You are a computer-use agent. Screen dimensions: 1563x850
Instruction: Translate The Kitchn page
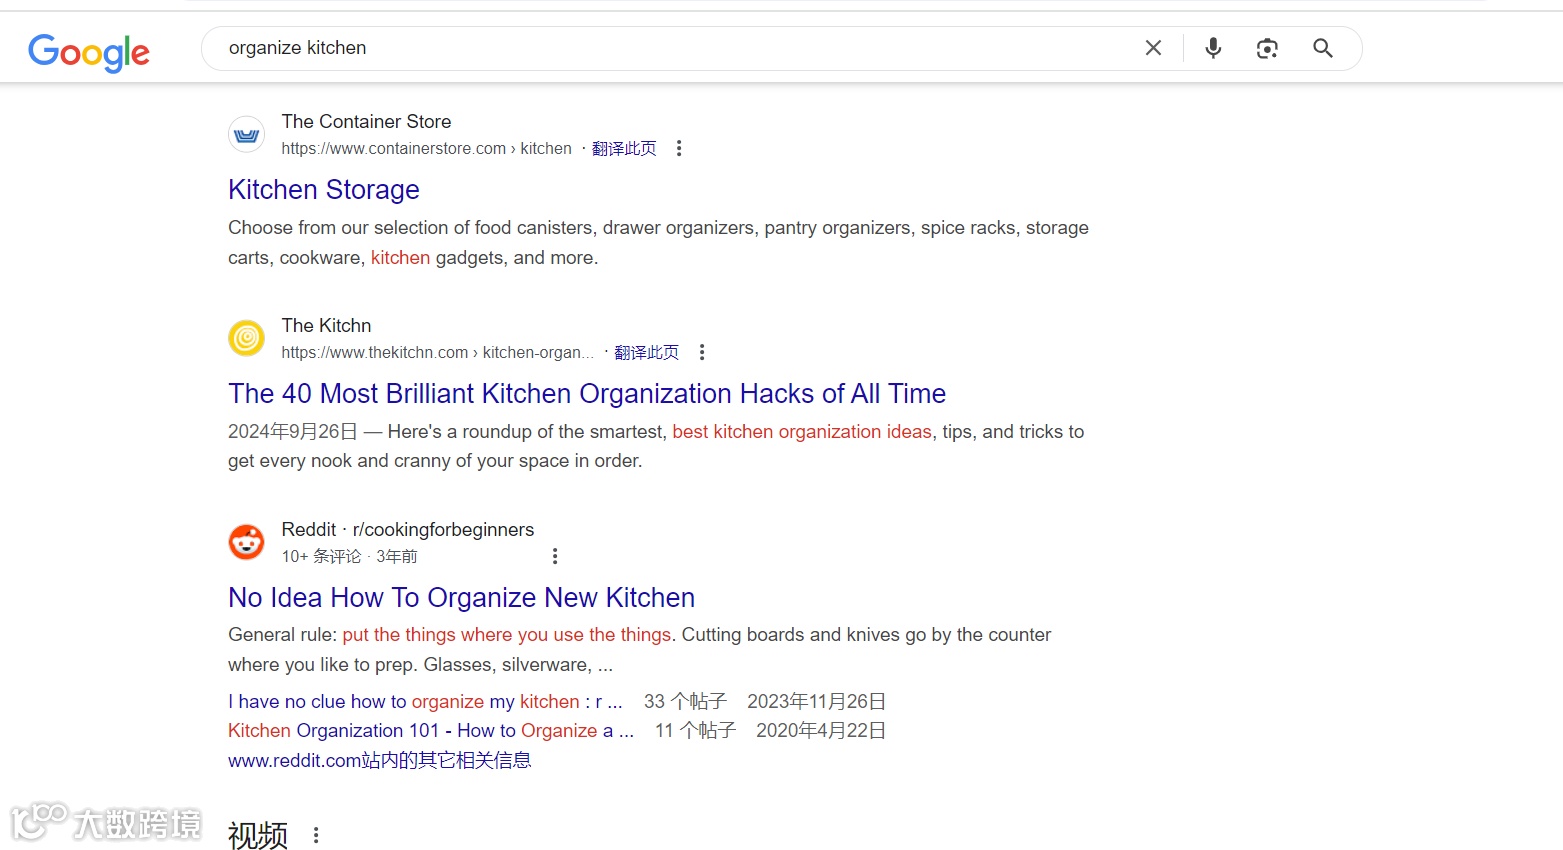pos(646,352)
